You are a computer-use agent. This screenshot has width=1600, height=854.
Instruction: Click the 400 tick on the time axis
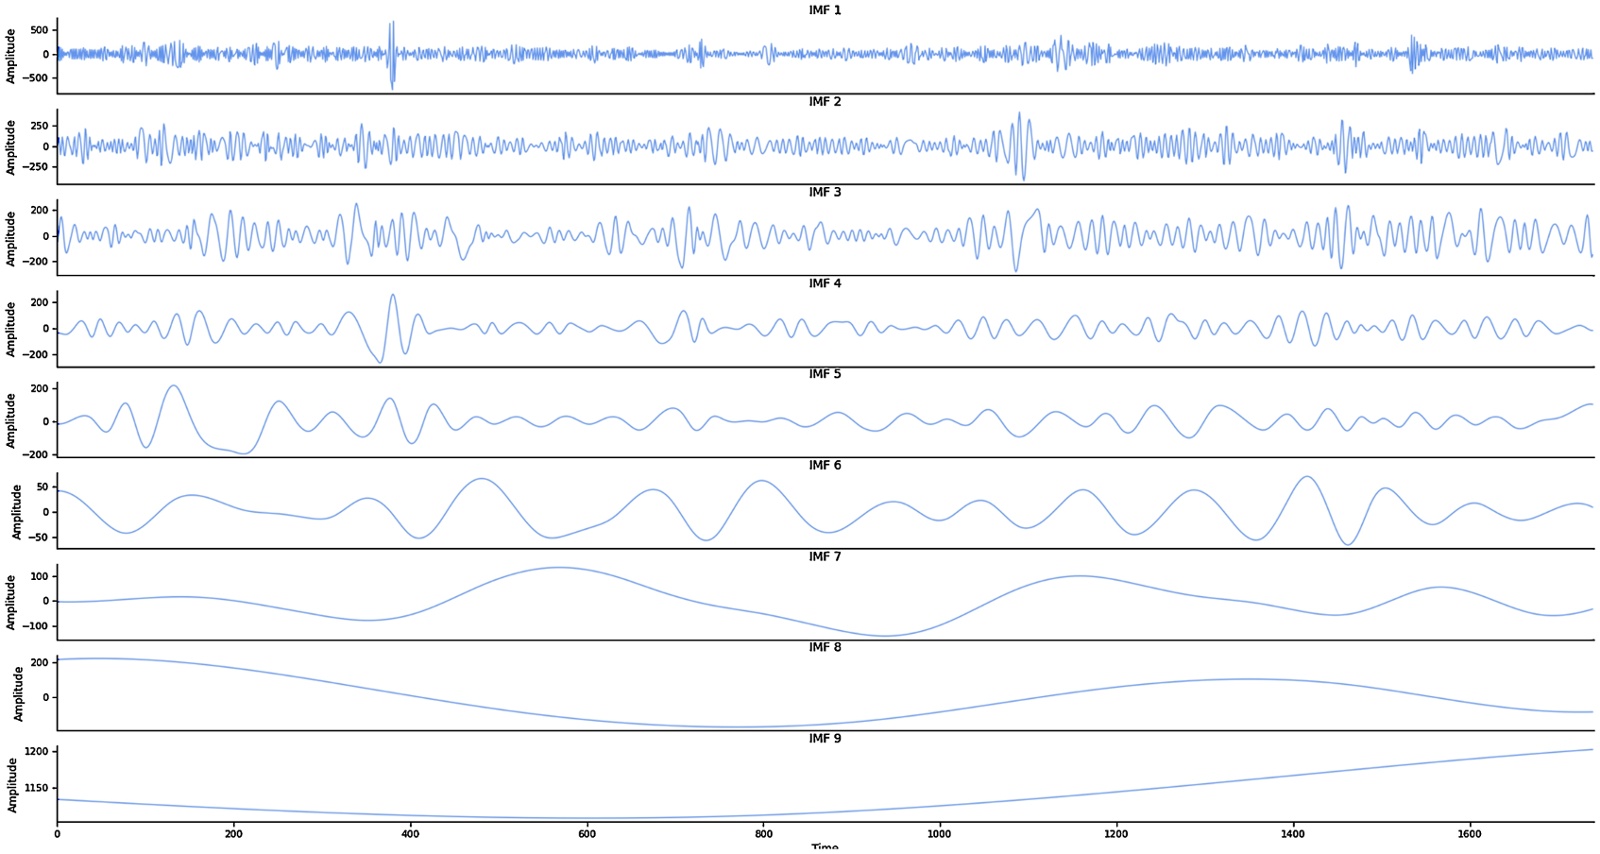(410, 834)
